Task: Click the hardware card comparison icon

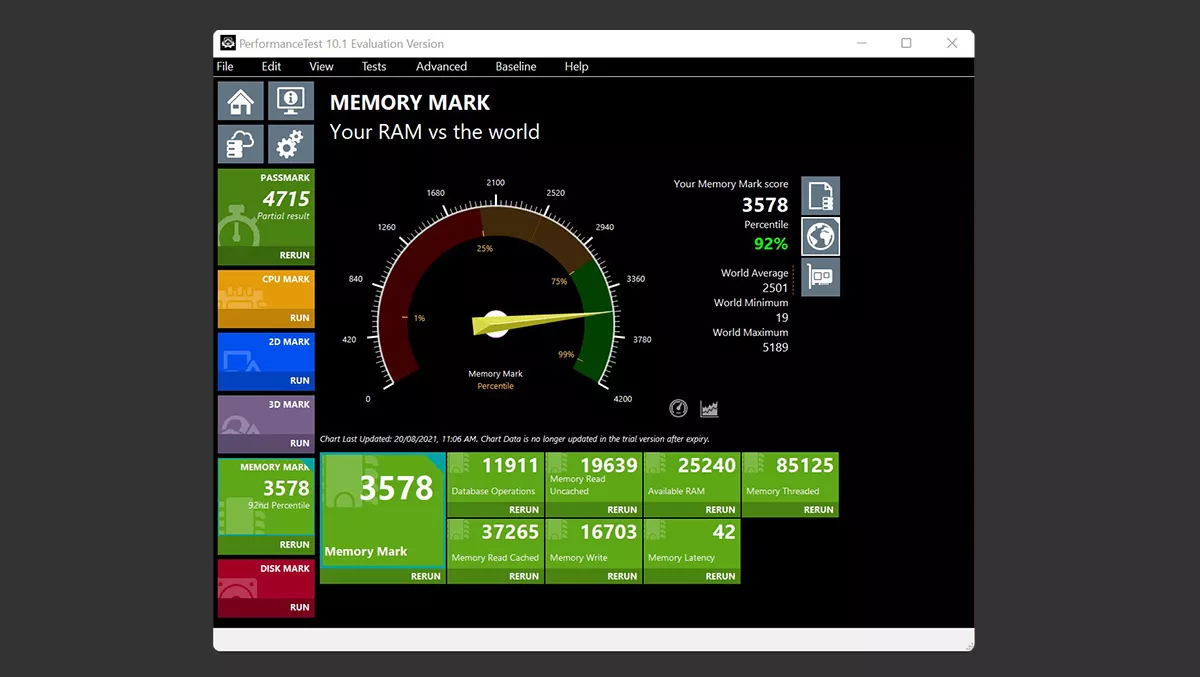Action: pos(820,277)
